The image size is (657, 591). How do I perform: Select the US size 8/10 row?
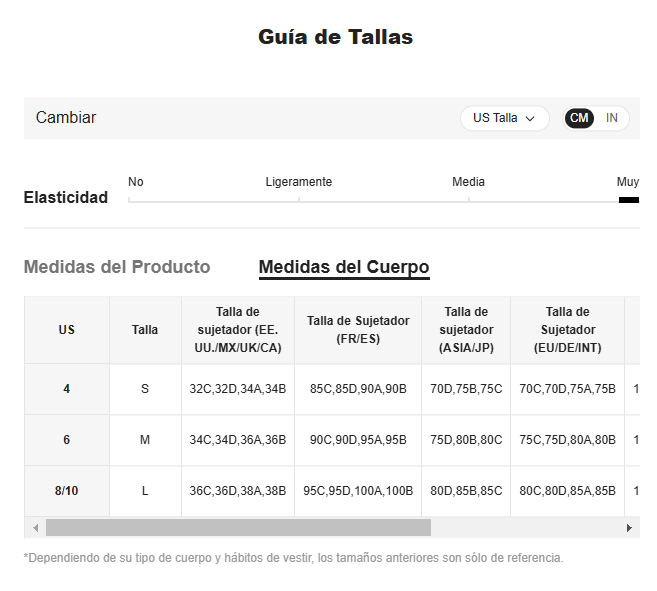point(332,491)
